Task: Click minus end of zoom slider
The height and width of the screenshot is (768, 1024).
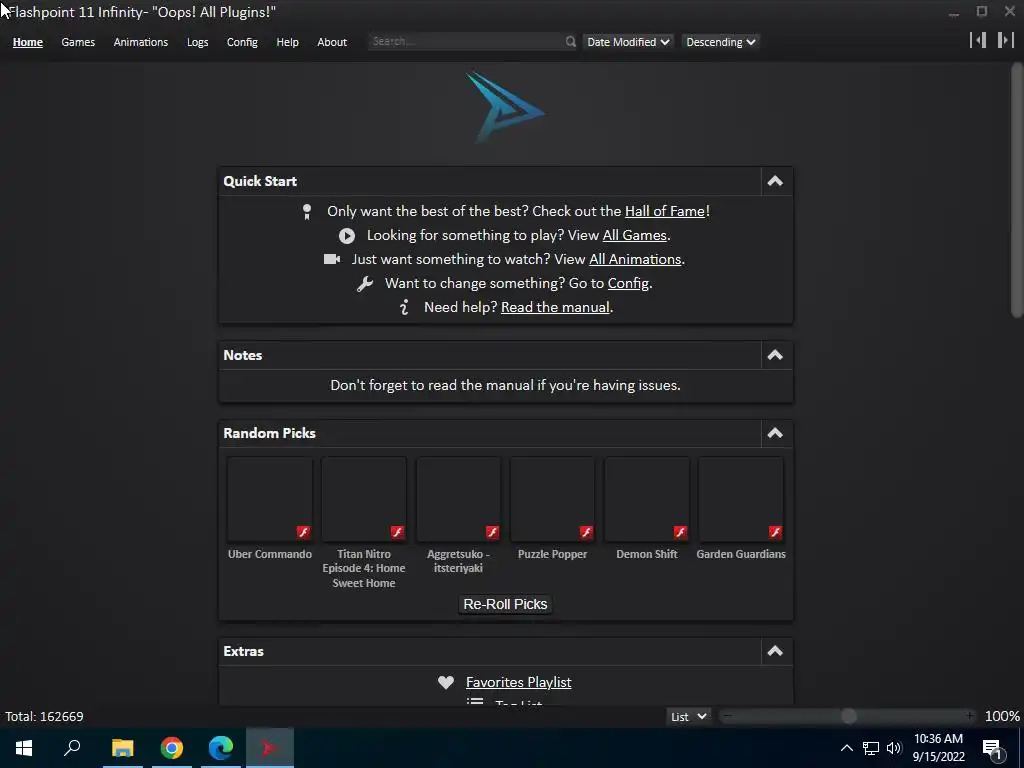Action: pos(727,716)
